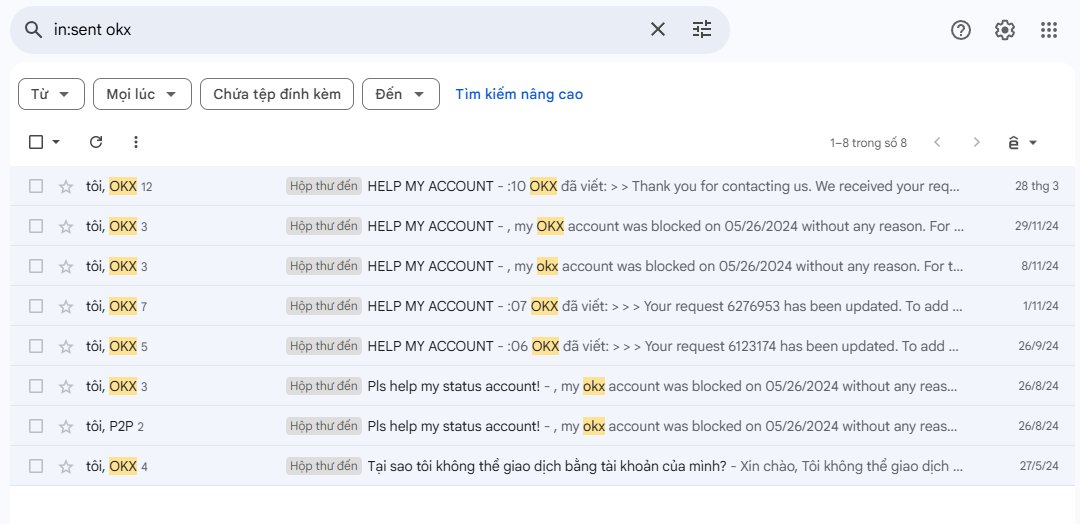Click the 1–8 trong số 8 counter
This screenshot has height=524, width=1080.
[x=868, y=143]
